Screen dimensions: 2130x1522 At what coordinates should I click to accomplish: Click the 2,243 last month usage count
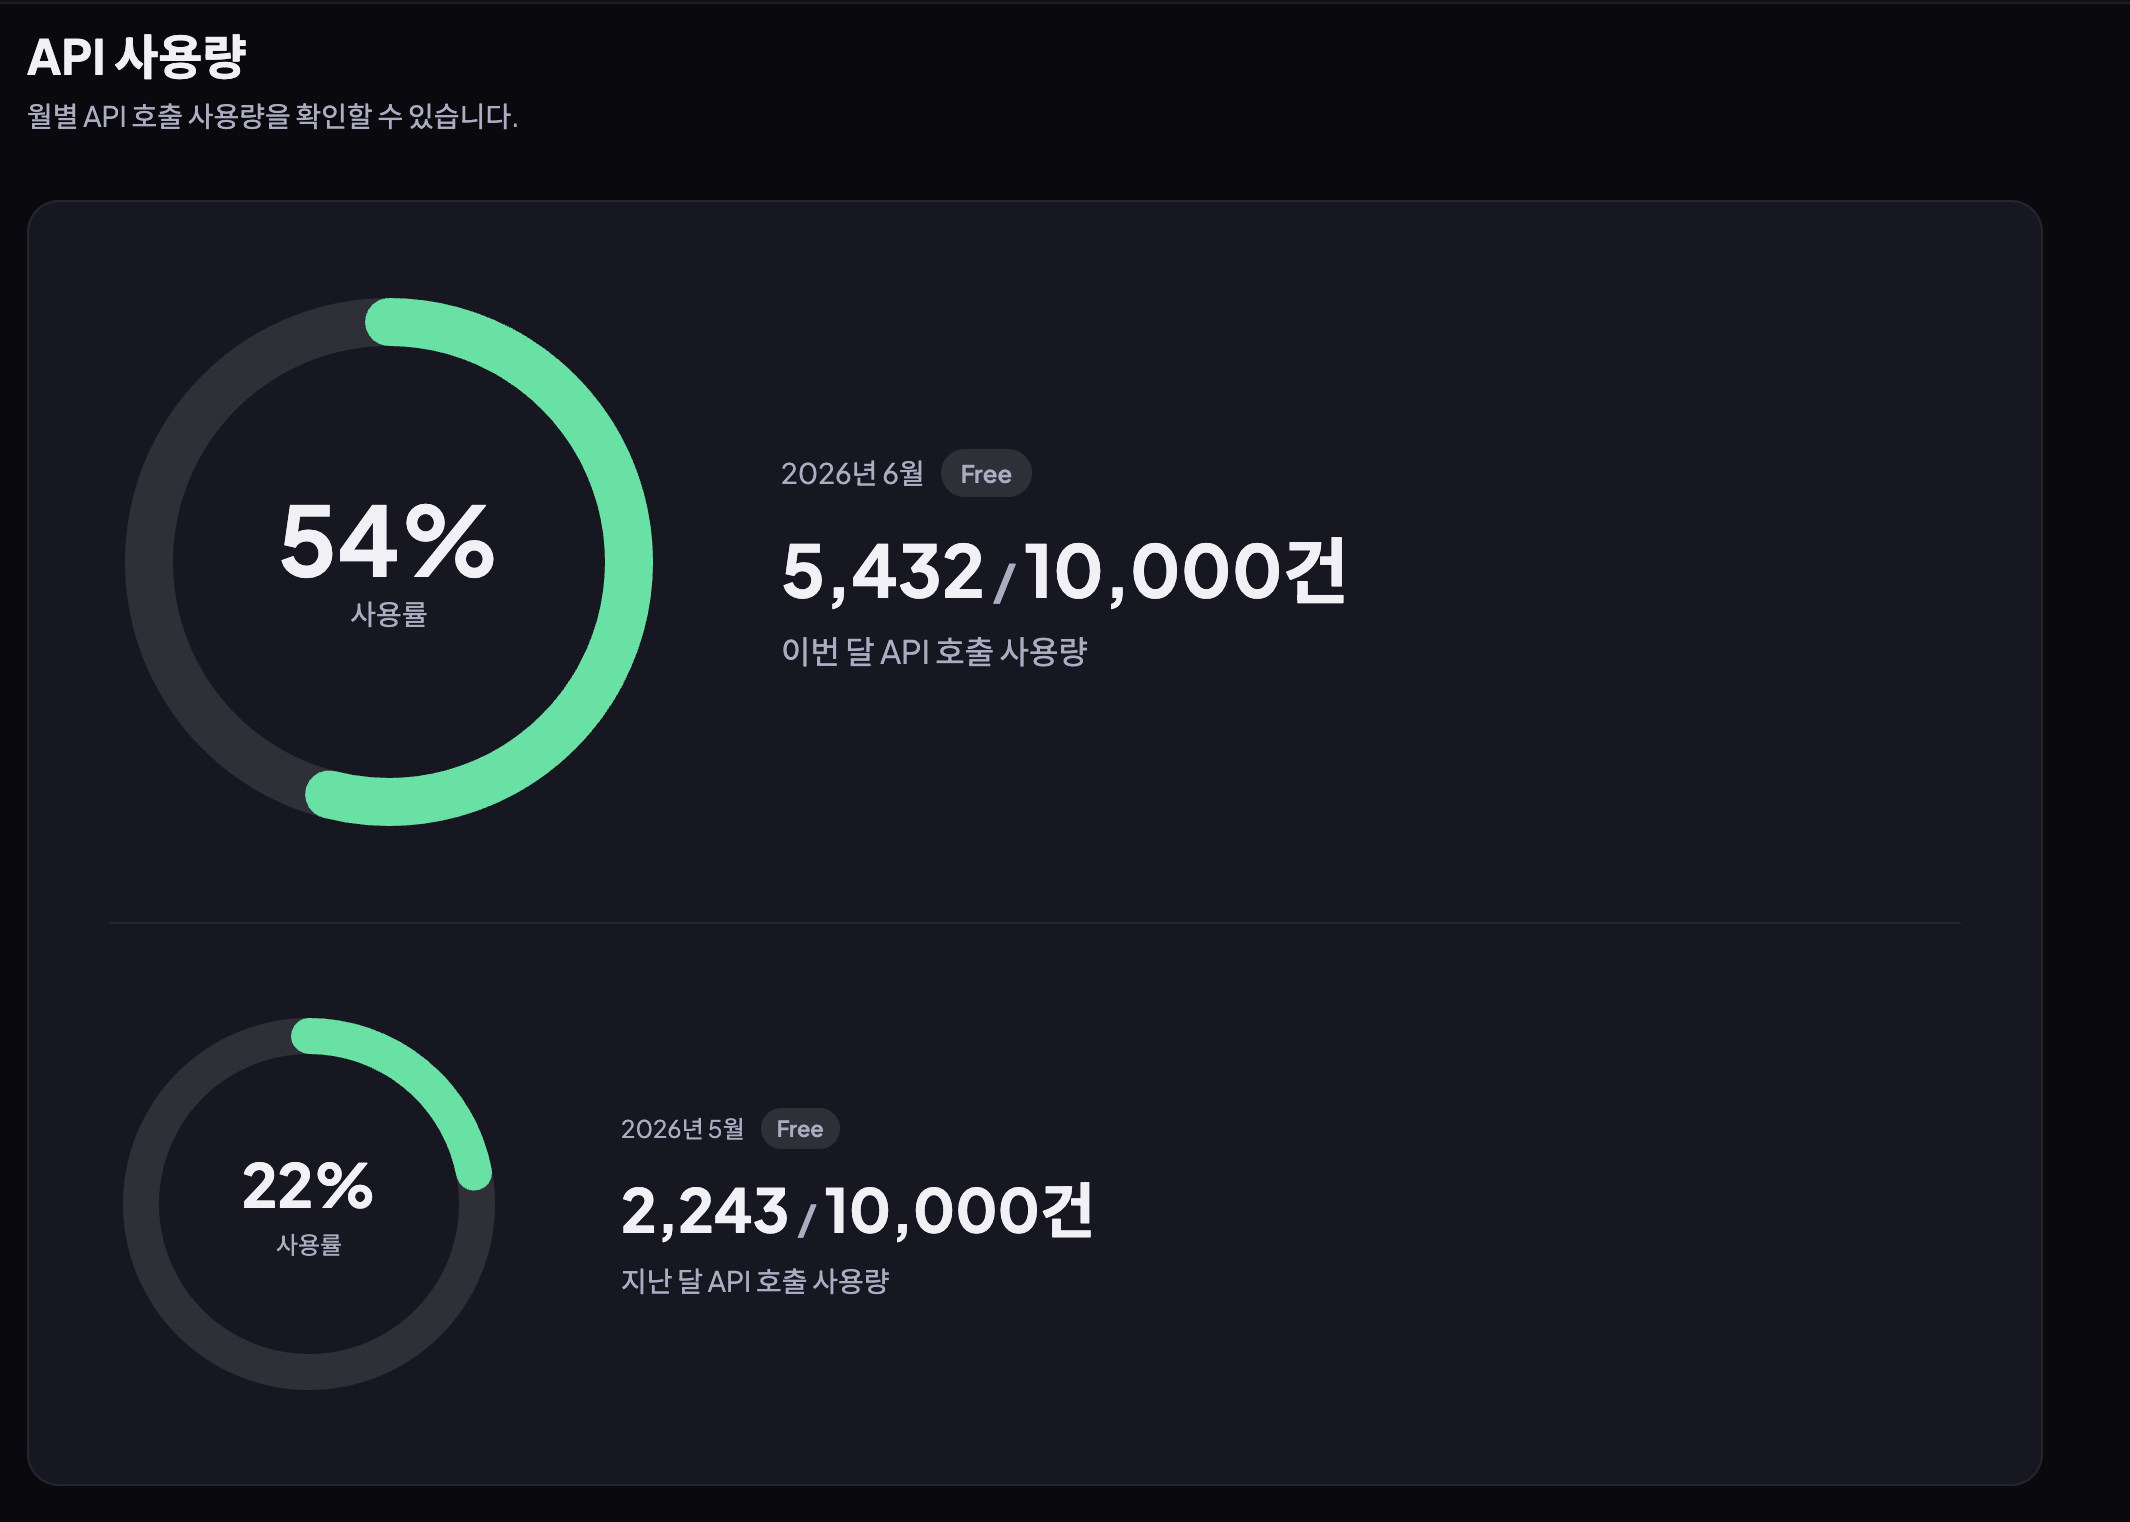(x=705, y=1211)
